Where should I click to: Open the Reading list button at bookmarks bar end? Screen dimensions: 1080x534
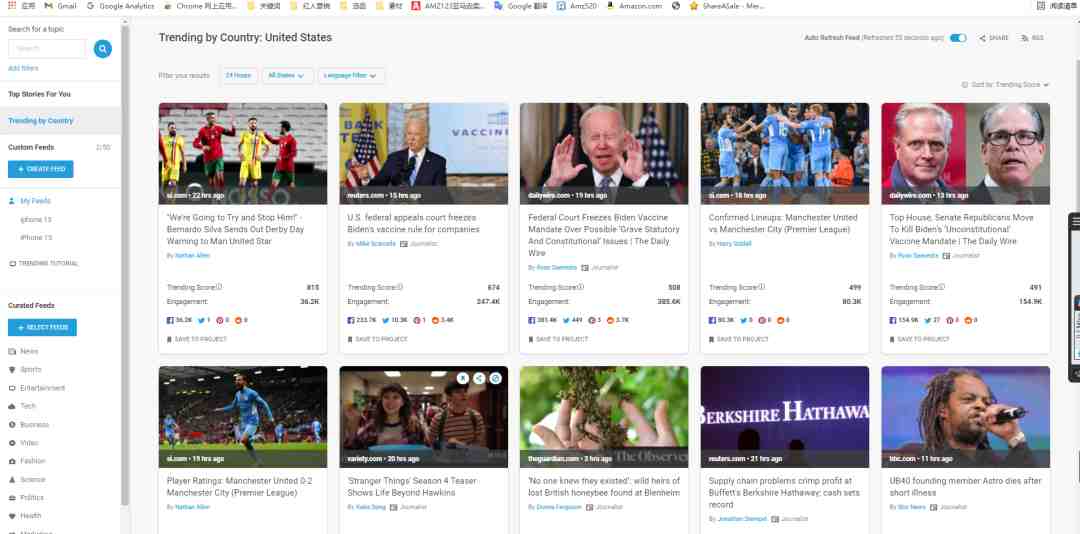pyautogui.click(x=1058, y=6)
